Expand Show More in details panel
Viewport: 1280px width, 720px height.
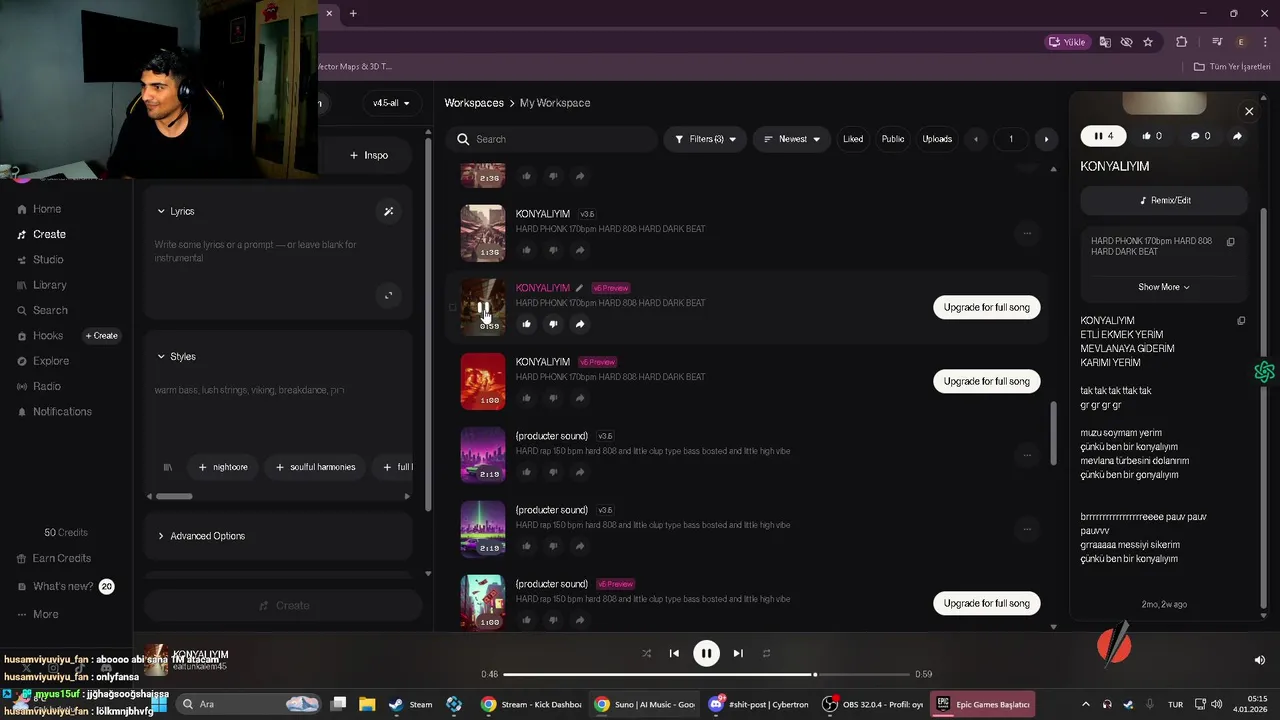point(1164,287)
